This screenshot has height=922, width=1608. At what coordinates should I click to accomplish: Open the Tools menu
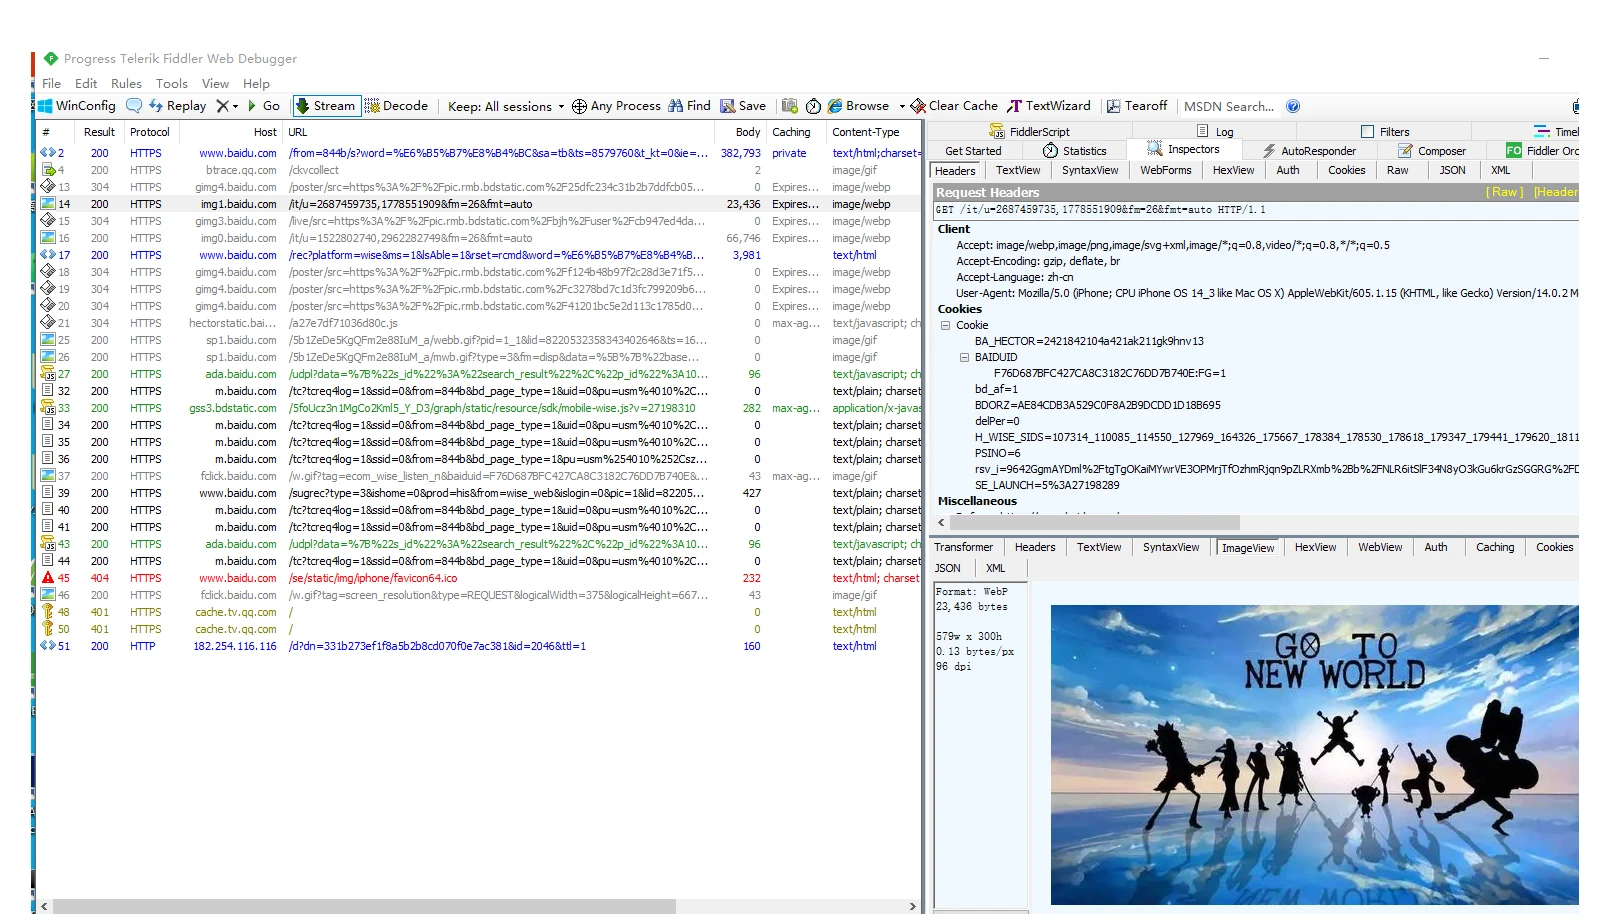coord(172,84)
